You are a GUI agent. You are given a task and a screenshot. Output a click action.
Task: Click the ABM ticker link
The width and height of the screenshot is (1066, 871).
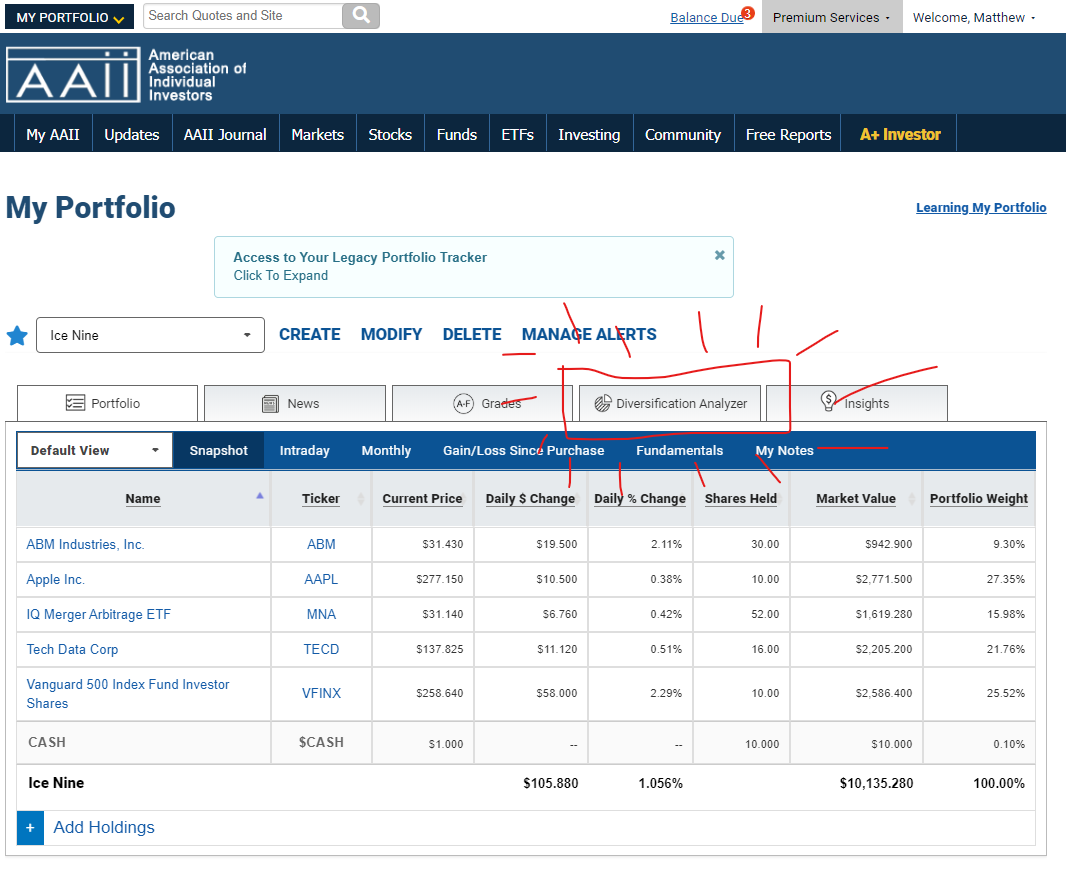click(x=321, y=545)
